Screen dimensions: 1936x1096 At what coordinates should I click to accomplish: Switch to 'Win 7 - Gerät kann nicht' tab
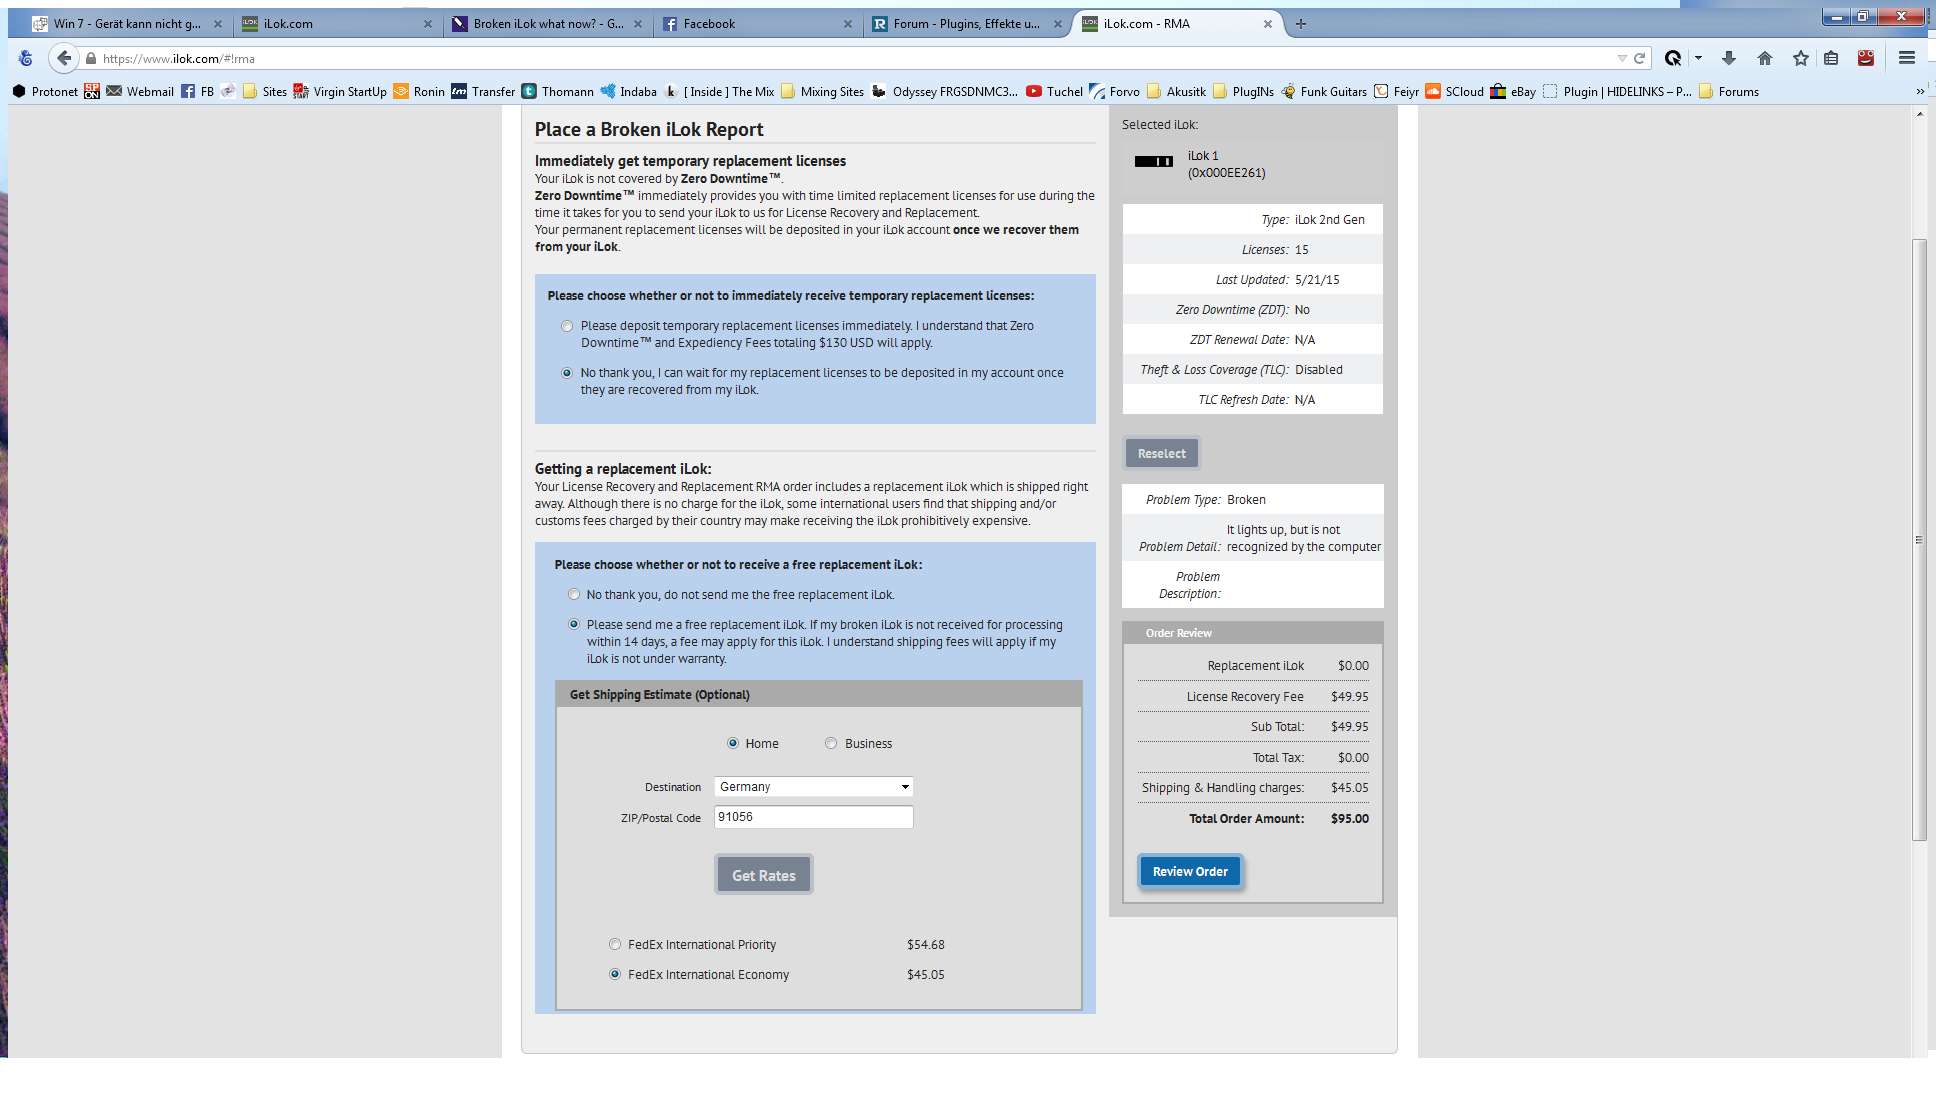126,24
